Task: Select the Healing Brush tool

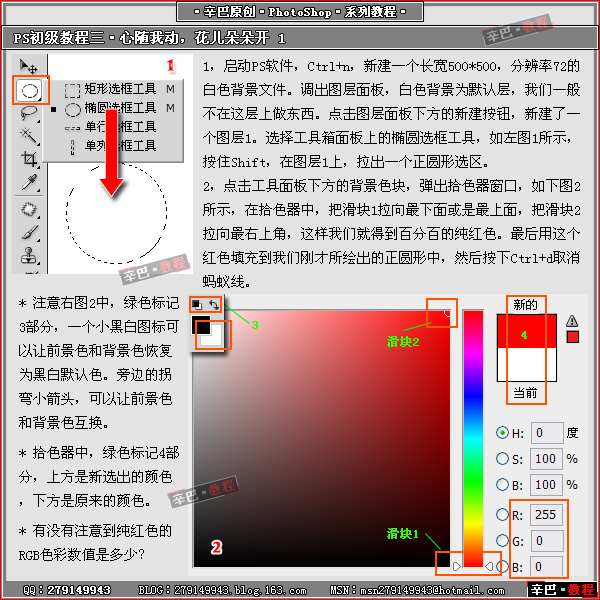Action: pyautogui.click(x=29, y=210)
